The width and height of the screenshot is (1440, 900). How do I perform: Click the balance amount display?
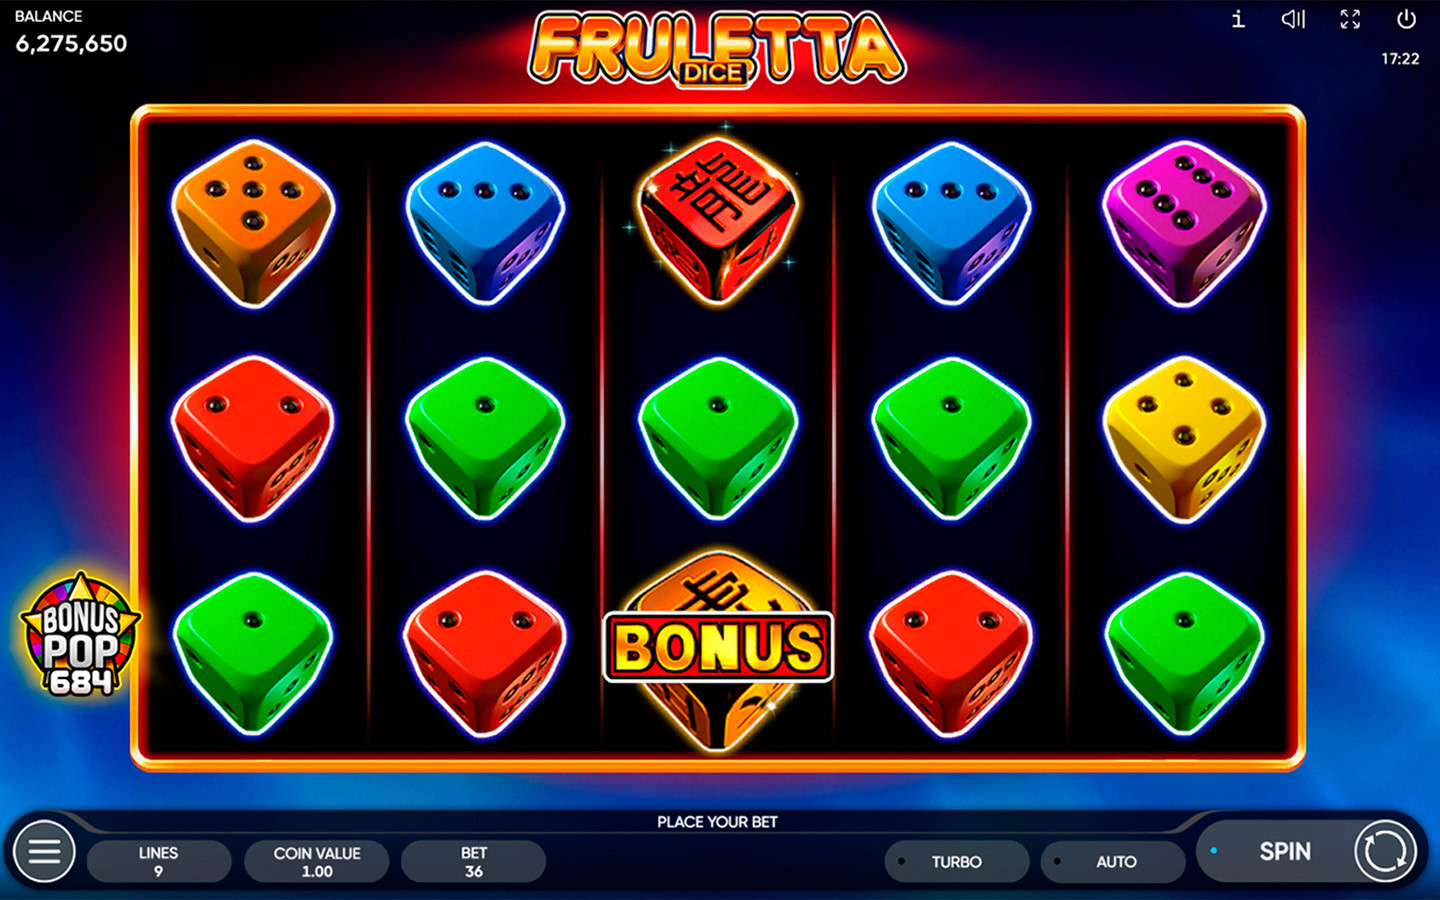tap(71, 43)
